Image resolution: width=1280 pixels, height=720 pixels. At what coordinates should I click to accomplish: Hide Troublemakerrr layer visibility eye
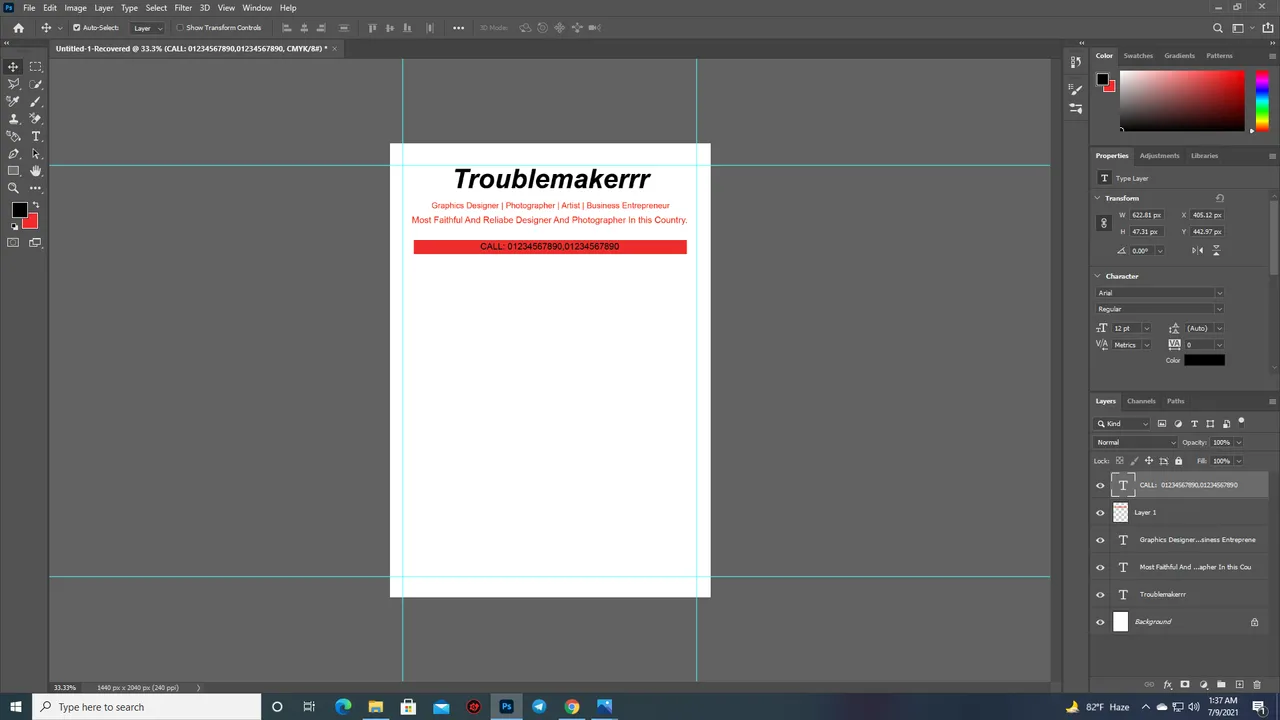pos(1100,595)
